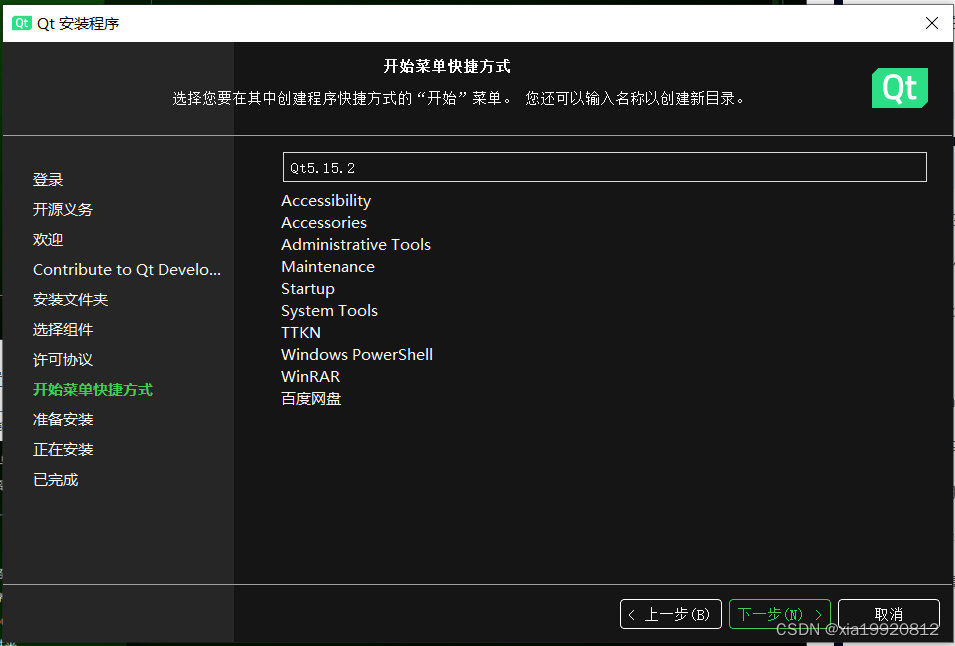Go back with 上一步(B) button
Screen dimensions: 955x646
671,614
